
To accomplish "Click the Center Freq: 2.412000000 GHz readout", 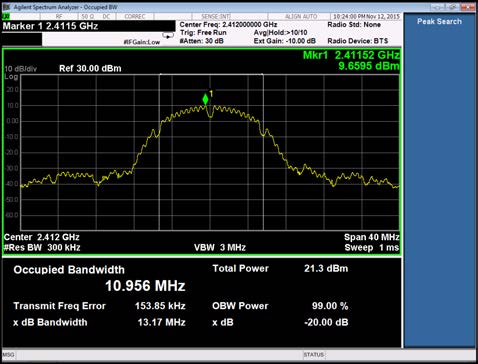I will click(228, 24).
